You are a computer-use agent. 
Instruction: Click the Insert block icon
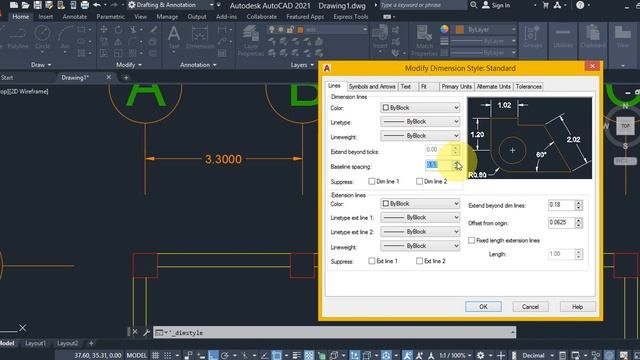coord(380,37)
